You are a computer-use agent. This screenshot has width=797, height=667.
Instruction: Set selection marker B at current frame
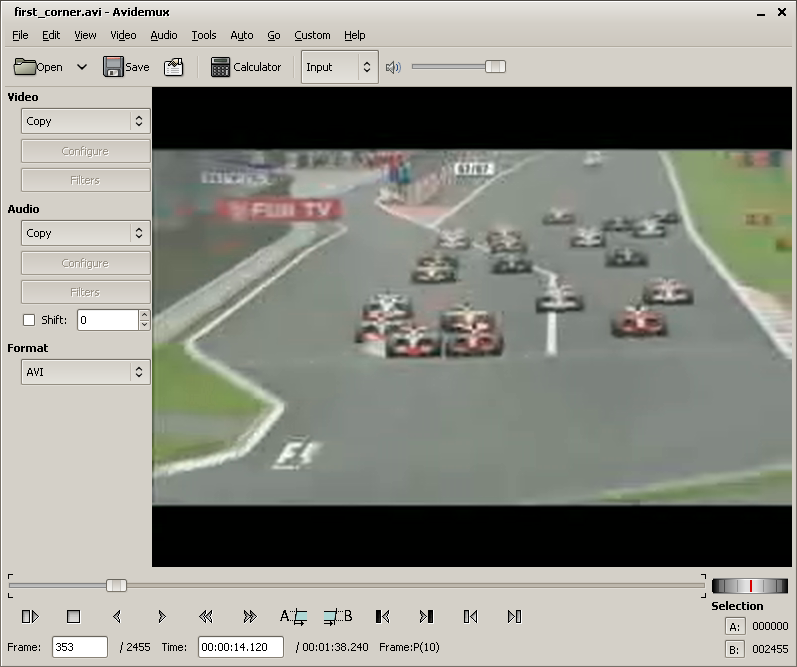point(338,616)
